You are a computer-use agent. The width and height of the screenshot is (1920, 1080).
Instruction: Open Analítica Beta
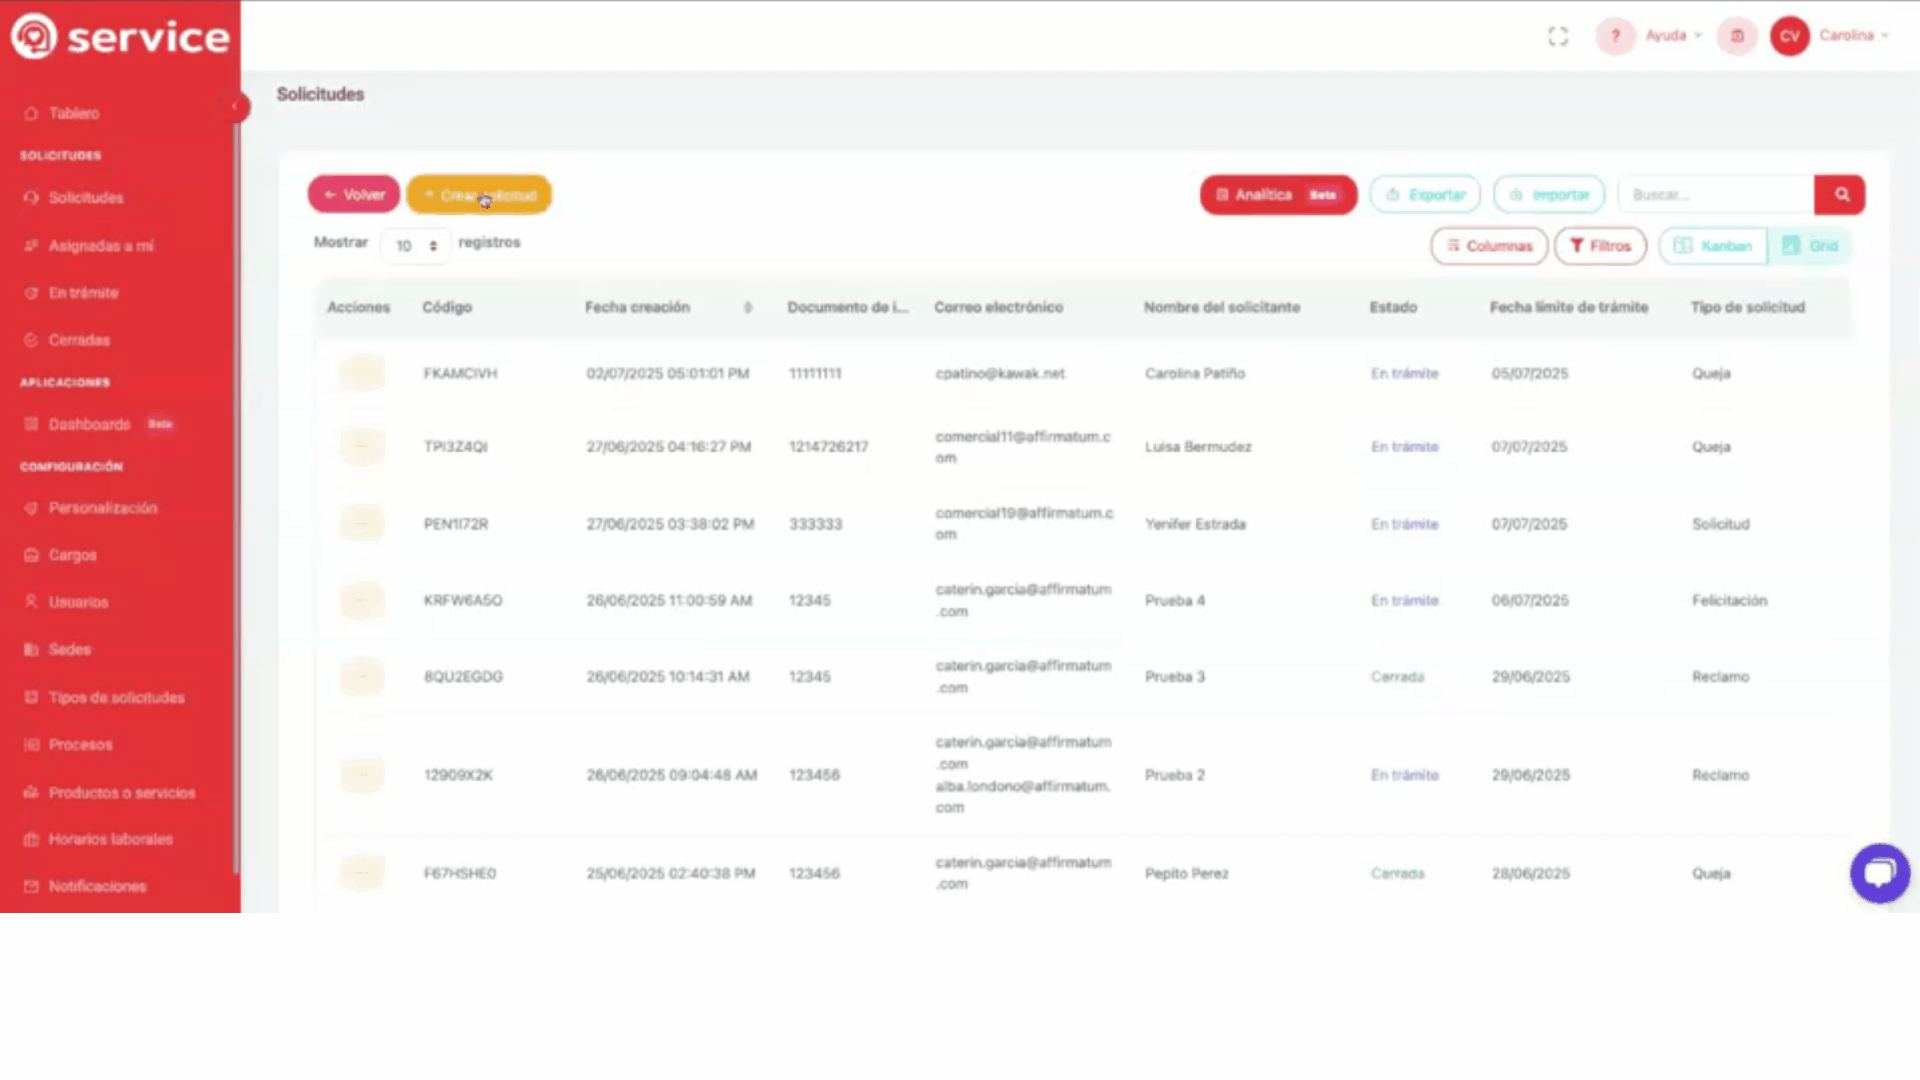(x=1278, y=195)
